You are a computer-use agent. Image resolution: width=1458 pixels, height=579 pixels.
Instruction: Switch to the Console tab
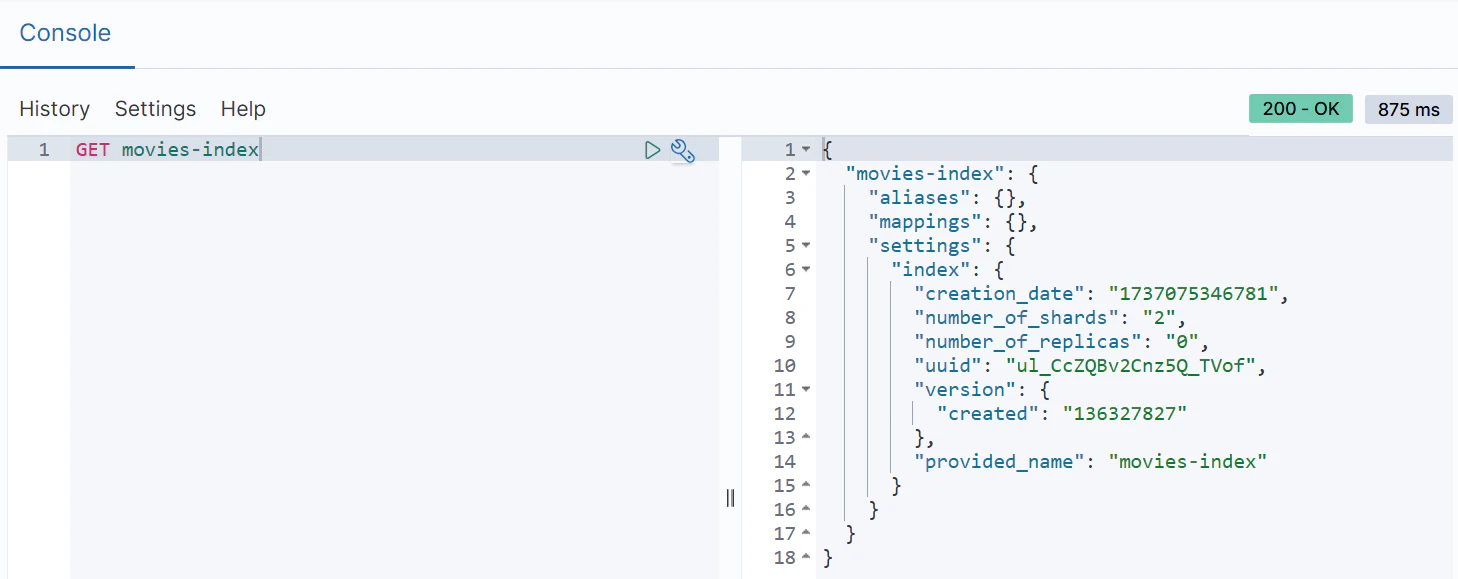pos(65,33)
